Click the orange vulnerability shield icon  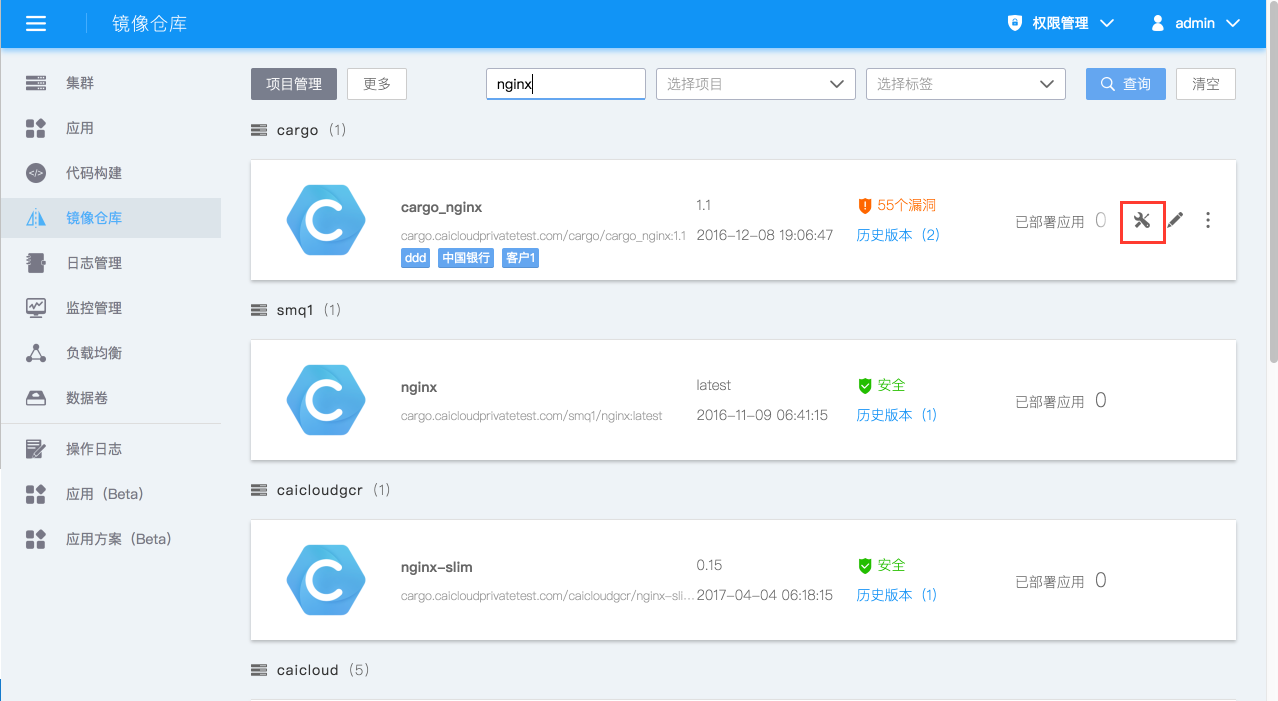coord(865,205)
